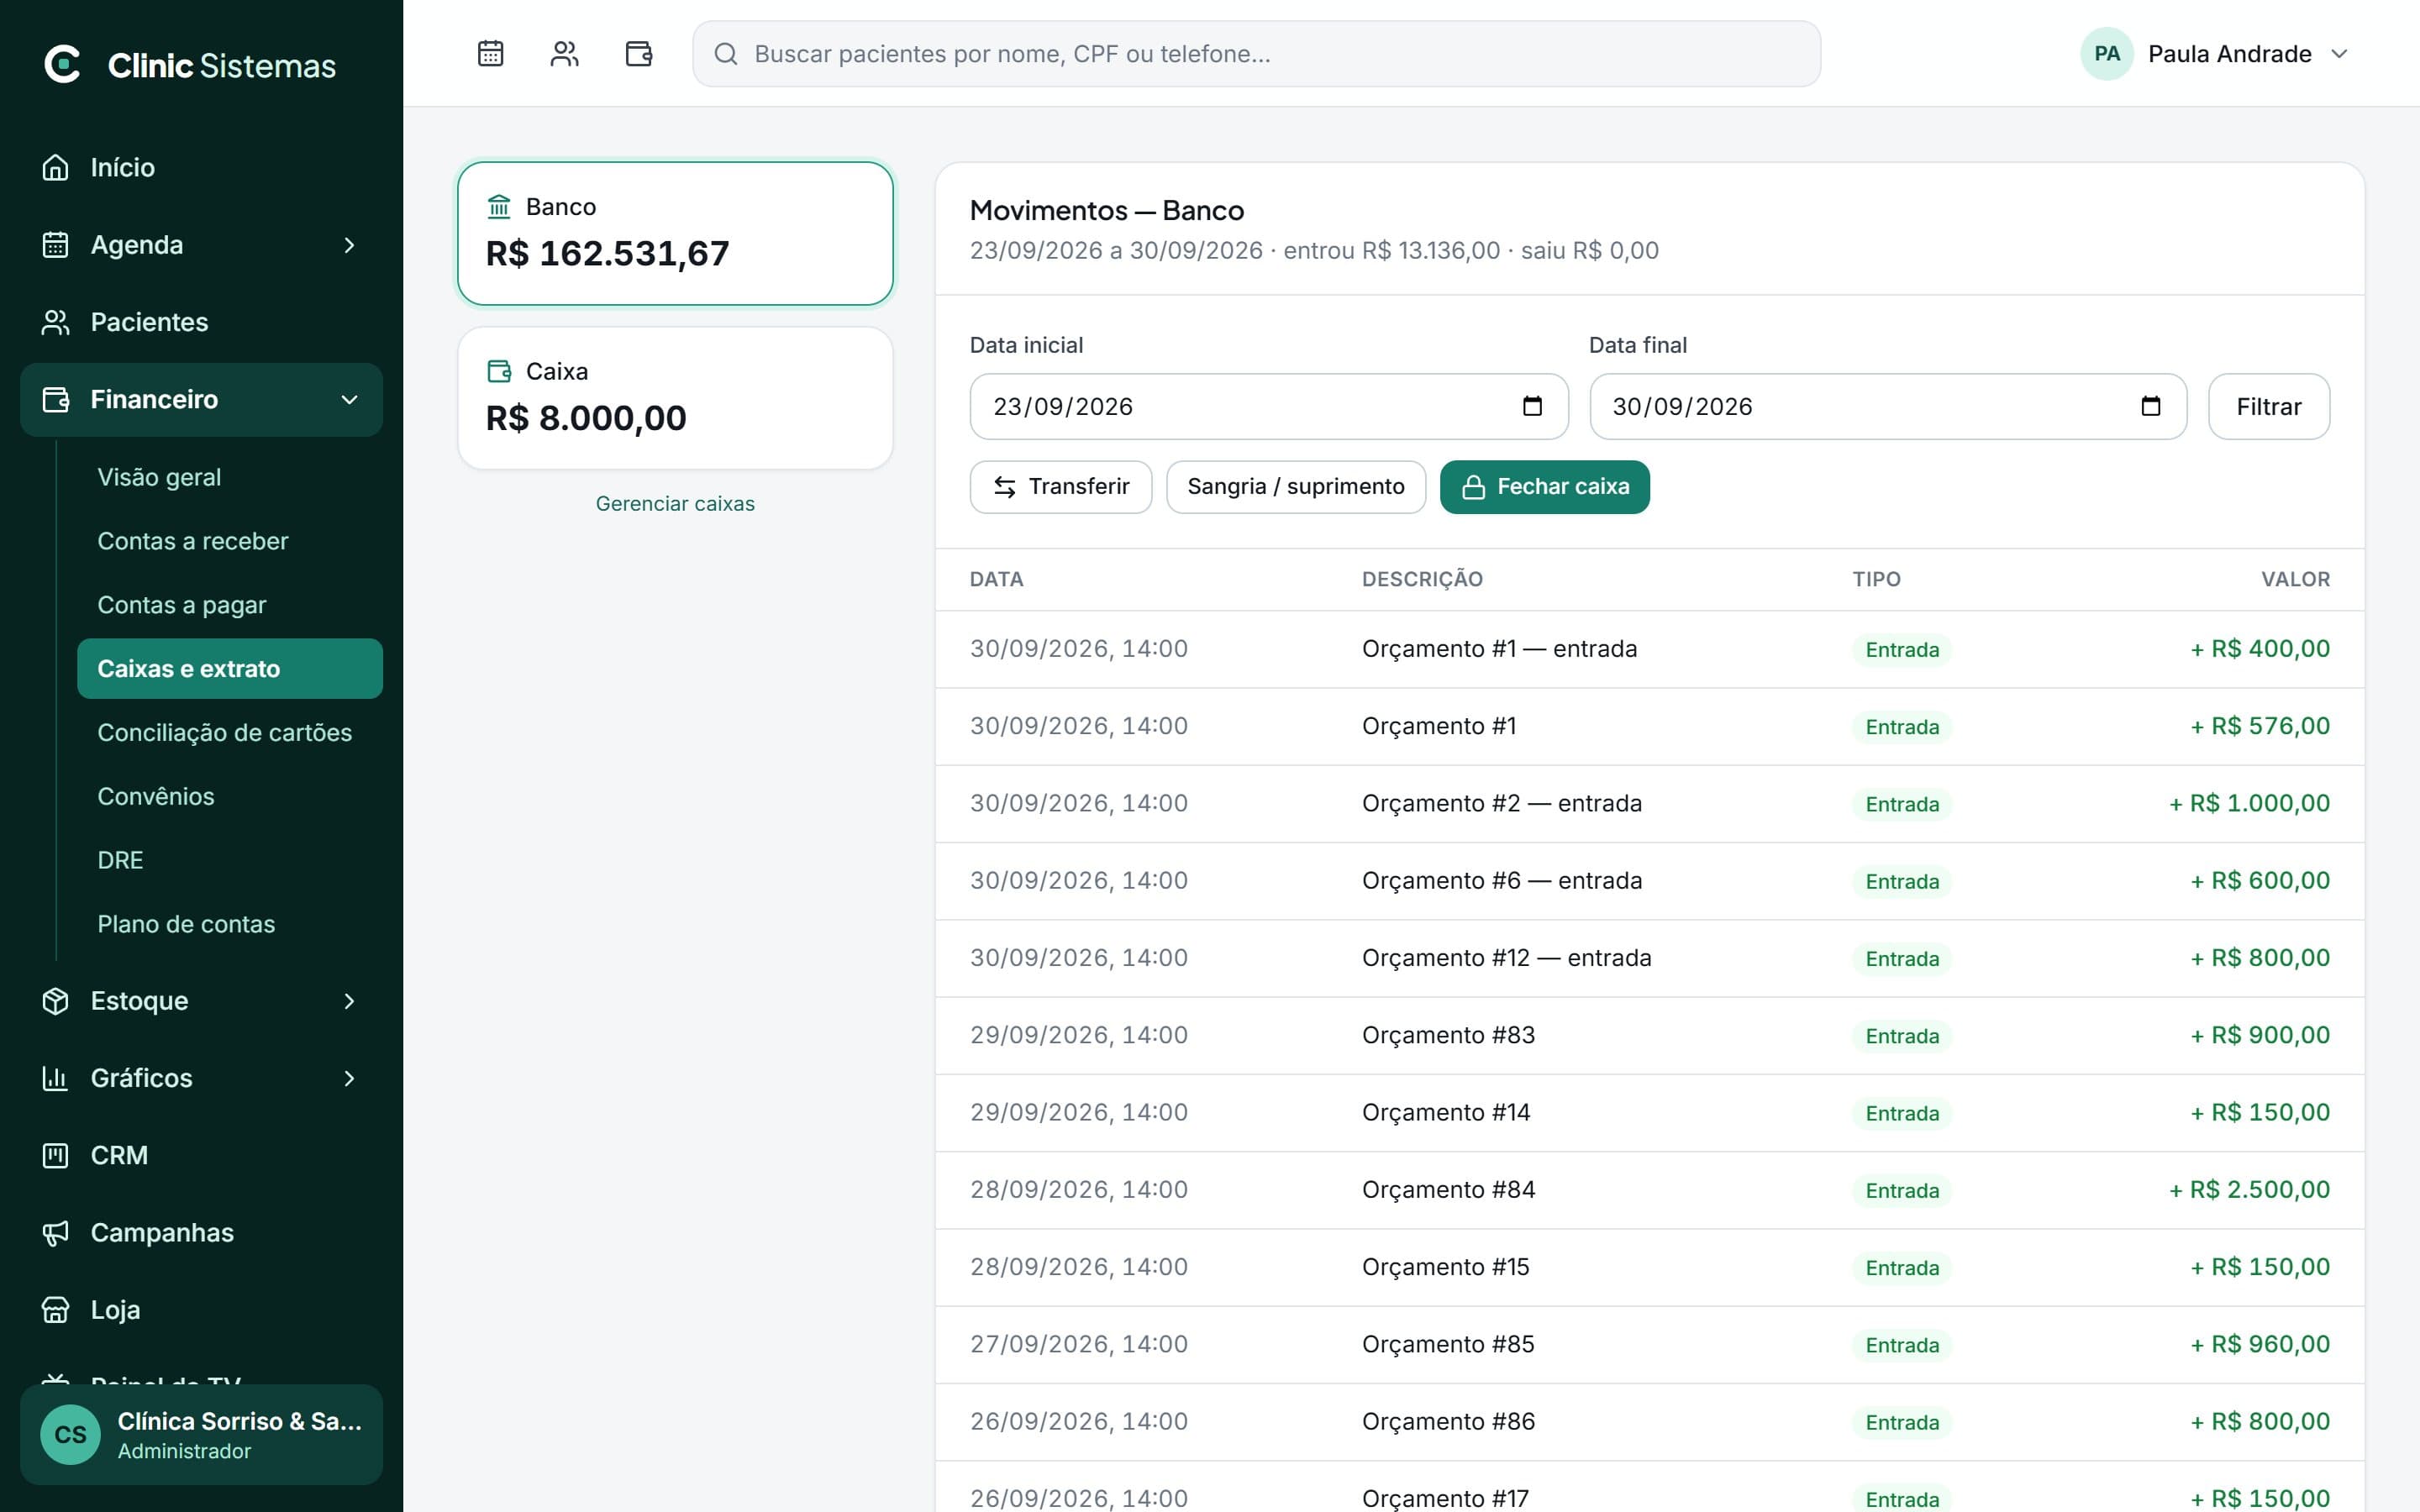This screenshot has height=1512, width=2420.
Task: Open Visão geral submenu item
Action: pyautogui.click(x=230, y=477)
